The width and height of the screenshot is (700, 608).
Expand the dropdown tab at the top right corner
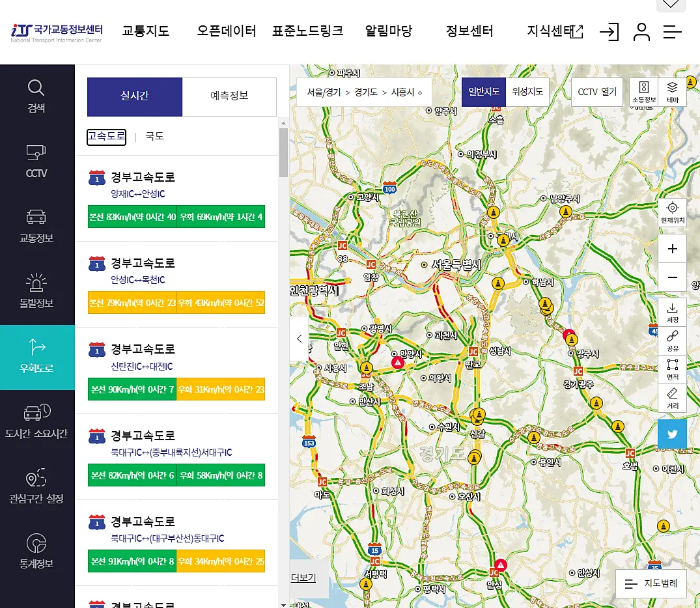(x=671, y=5)
